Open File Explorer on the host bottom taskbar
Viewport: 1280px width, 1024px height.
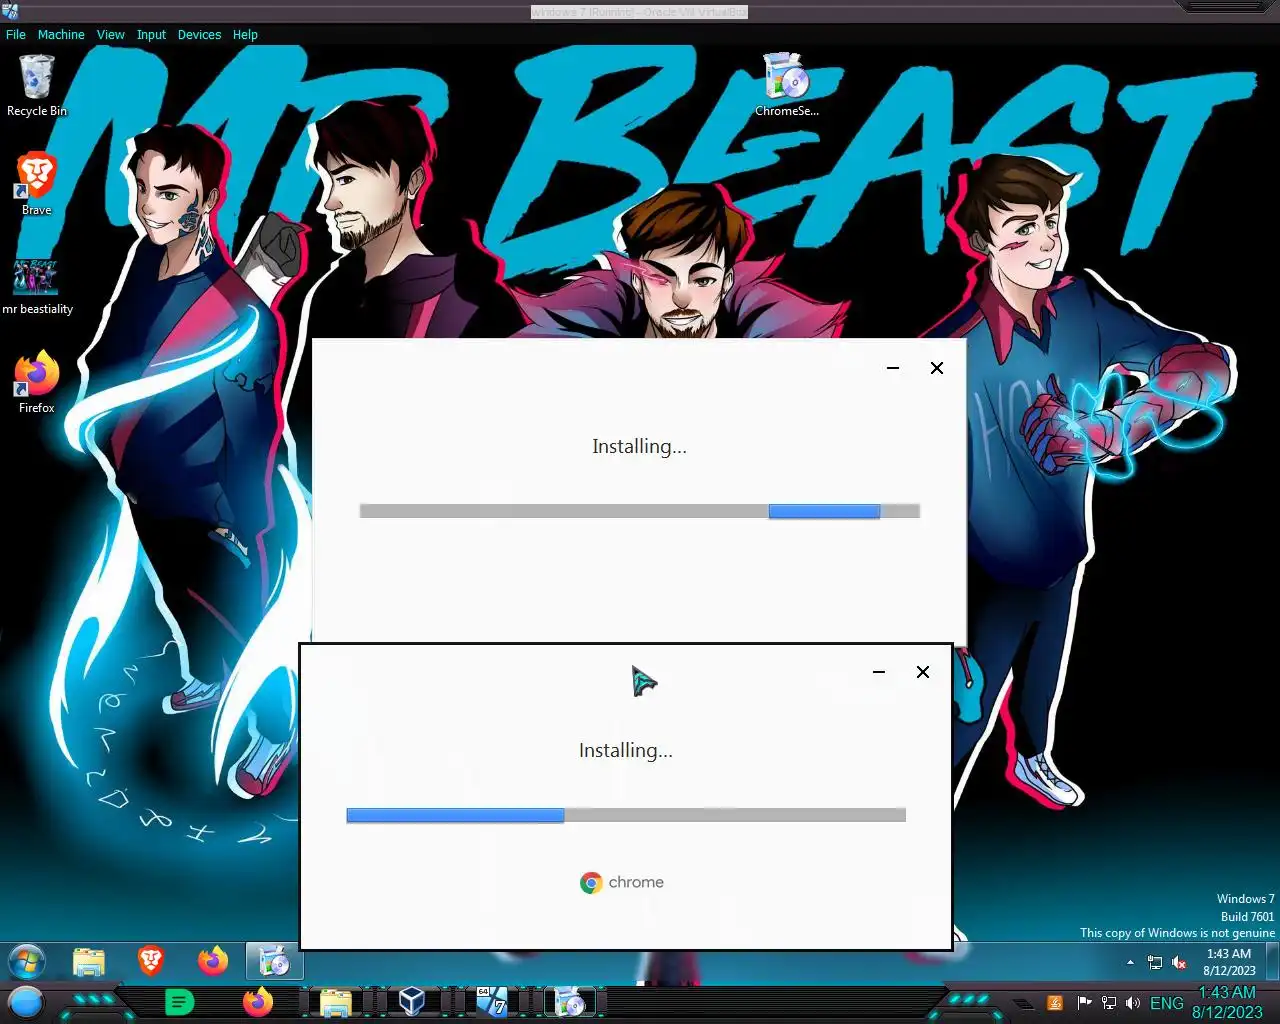pyautogui.click(x=335, y=1002)
